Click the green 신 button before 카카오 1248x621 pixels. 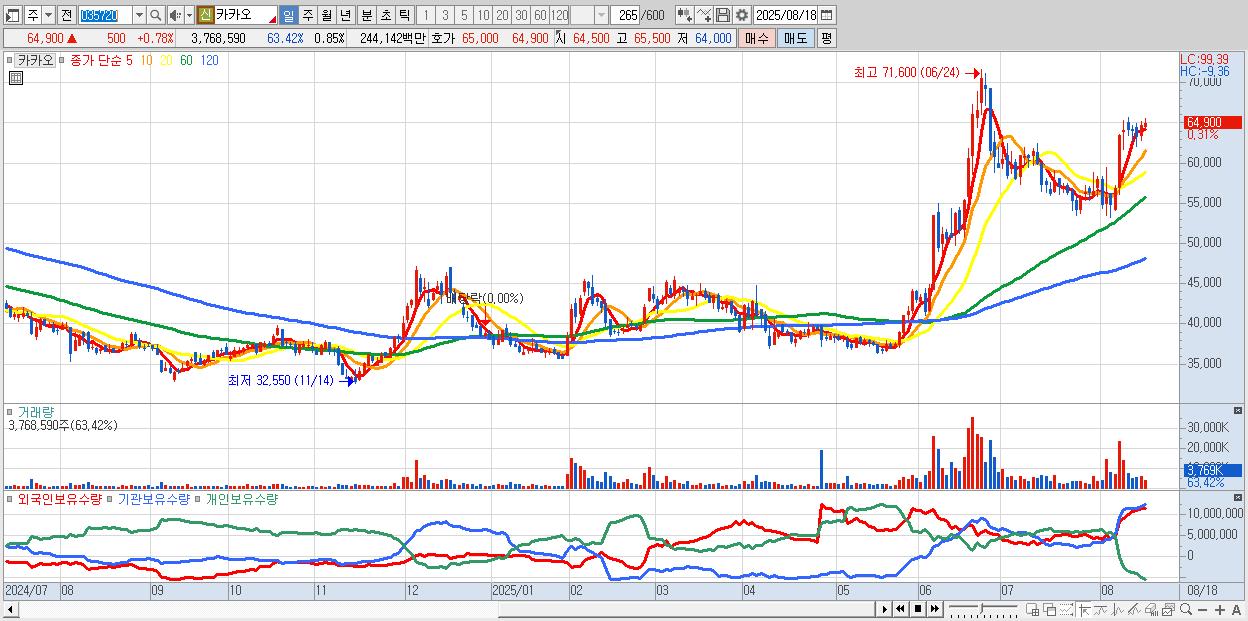coord(204,15)
